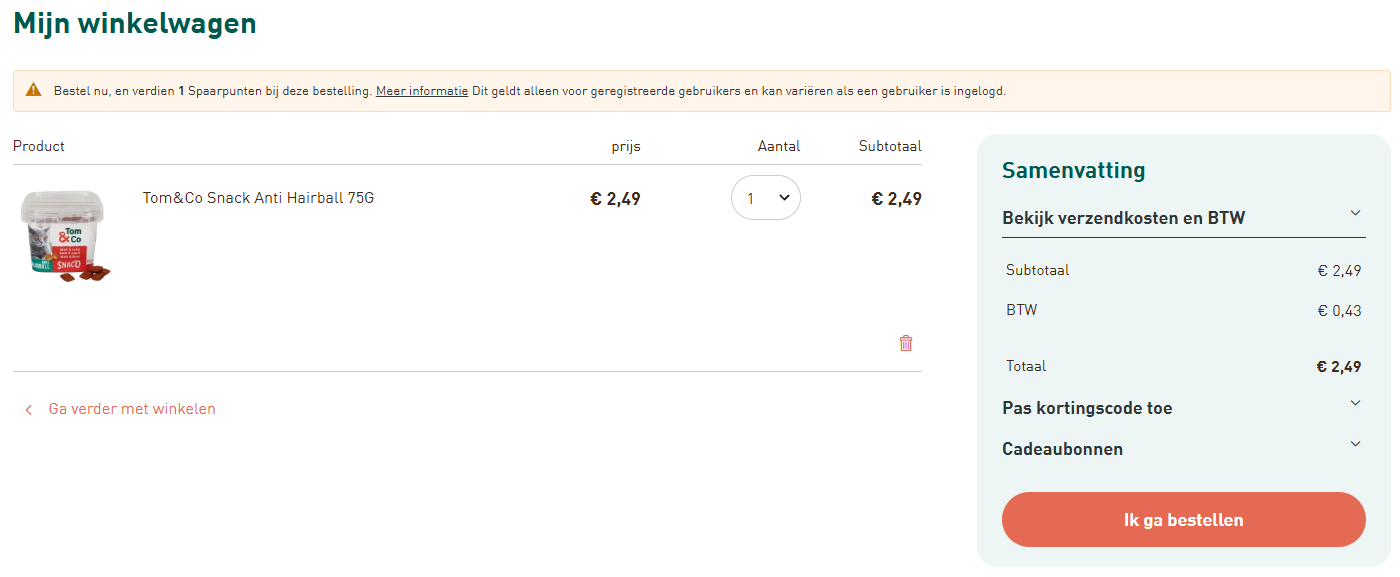Open the Meer informatie link
1400x577 pixels.
(422, 91)
